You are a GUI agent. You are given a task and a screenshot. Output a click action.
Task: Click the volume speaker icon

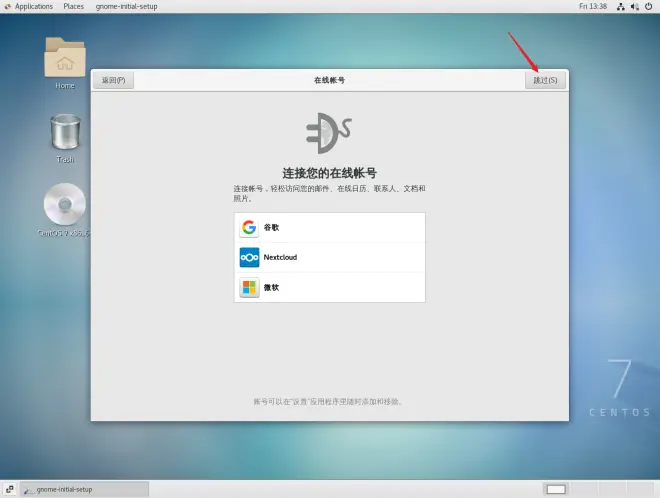(x=635, y=6)
